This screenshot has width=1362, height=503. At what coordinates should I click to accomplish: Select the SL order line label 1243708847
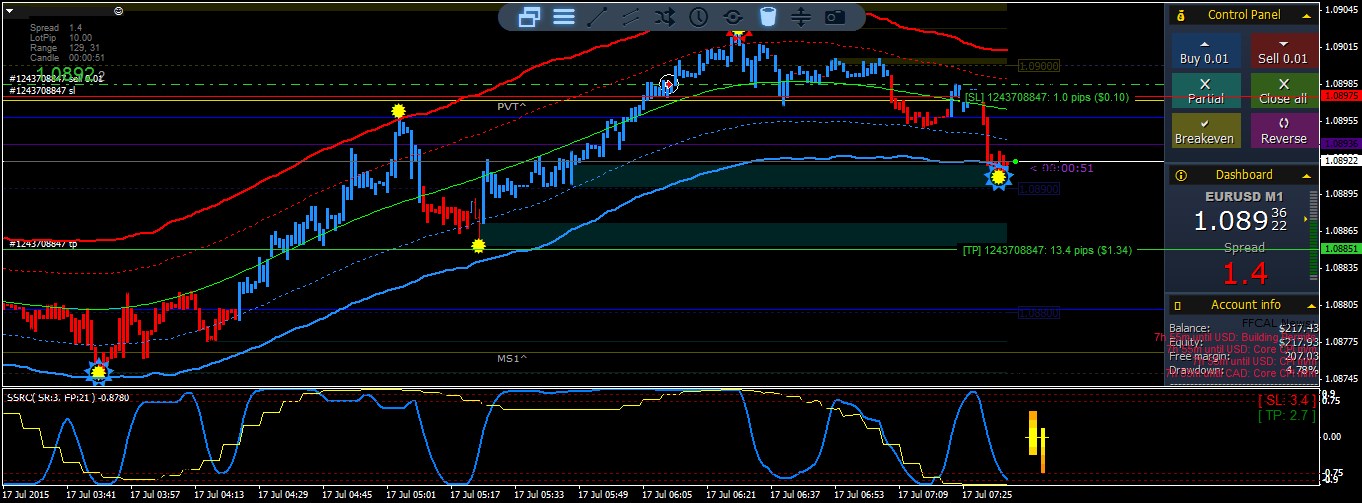pyautogui.click(x=1047, y=97)
